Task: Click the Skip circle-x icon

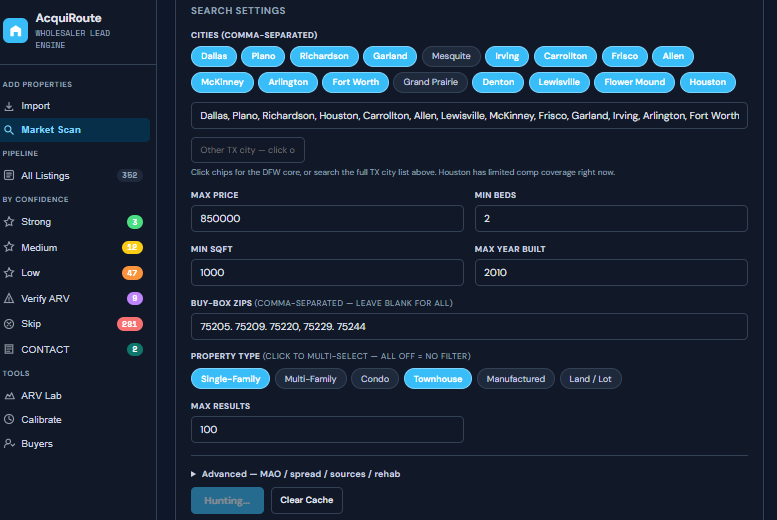Action: pyautogui.click(x=9, y=324)
